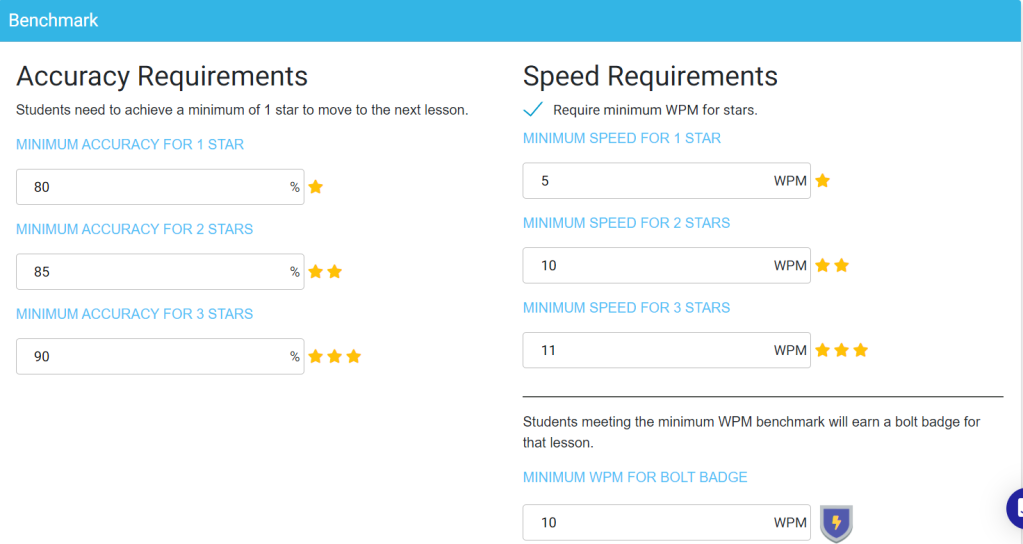1023x544 pixels.
Task: Click the bolt badge description paragraph
Action: (752, 432)
